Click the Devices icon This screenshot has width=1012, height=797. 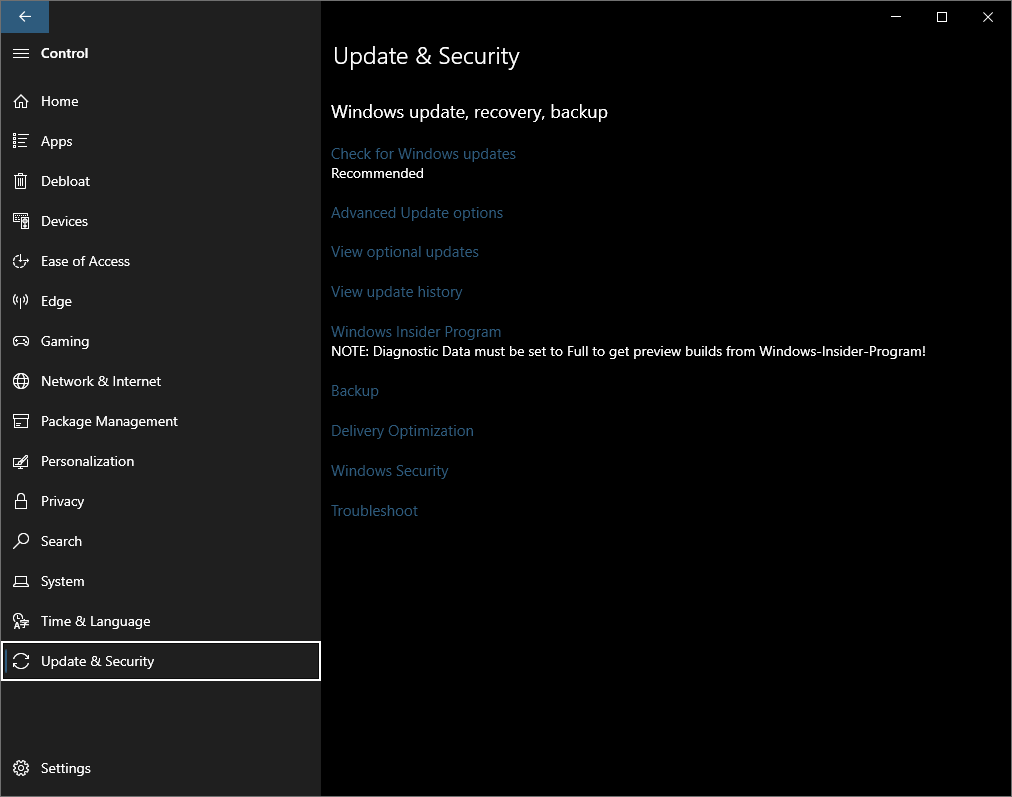coord(21,221)
